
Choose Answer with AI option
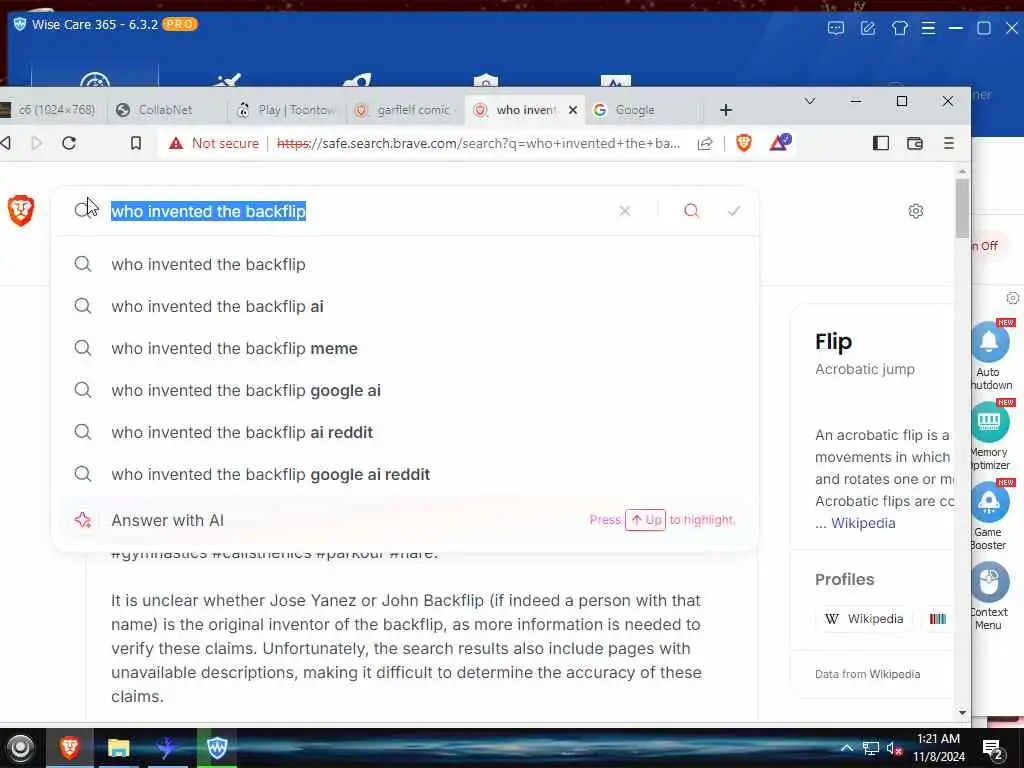pyautogui.click(x=405, y=520)
